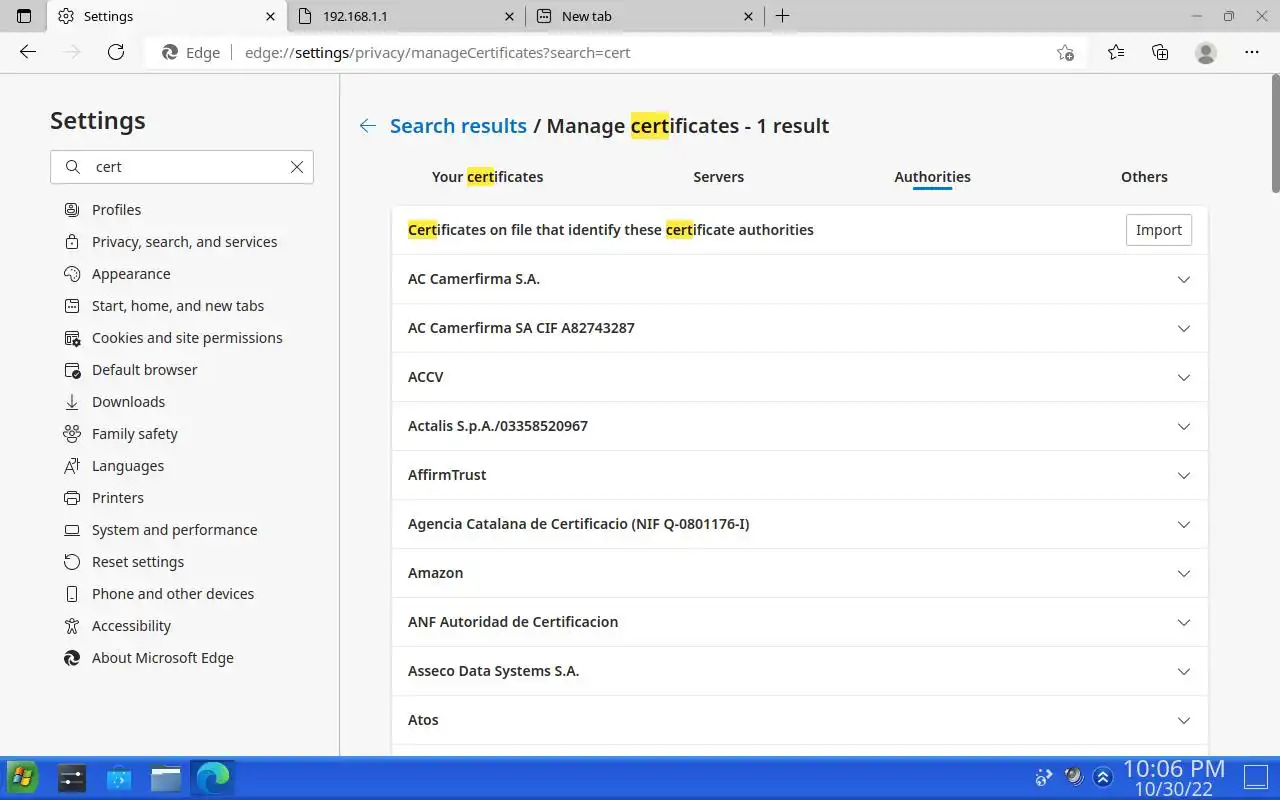The image size is (1280, 800).
Task: Switch to the Others tab
Action: (x=1144, y=177)
